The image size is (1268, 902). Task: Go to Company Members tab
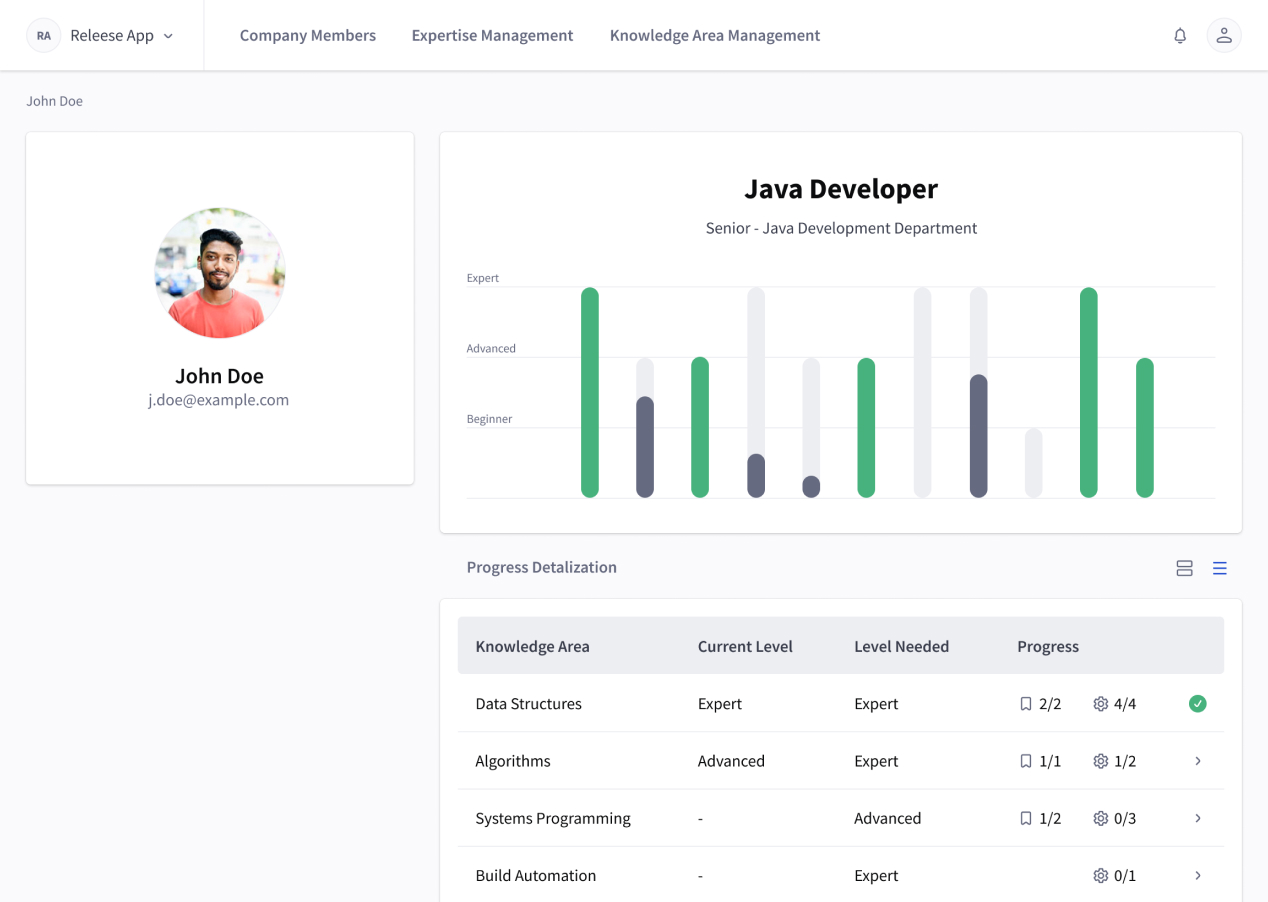pyautogui.click(x=308, y=36)
